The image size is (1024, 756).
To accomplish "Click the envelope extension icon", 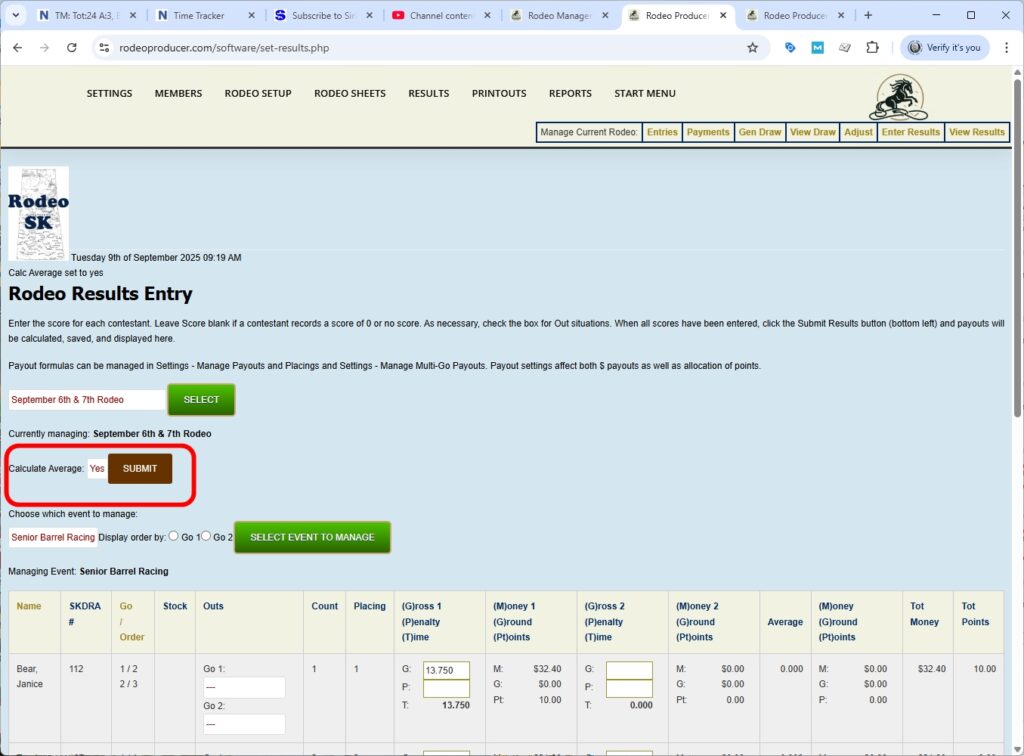I will pyautogui.click(x=843, y=47).
